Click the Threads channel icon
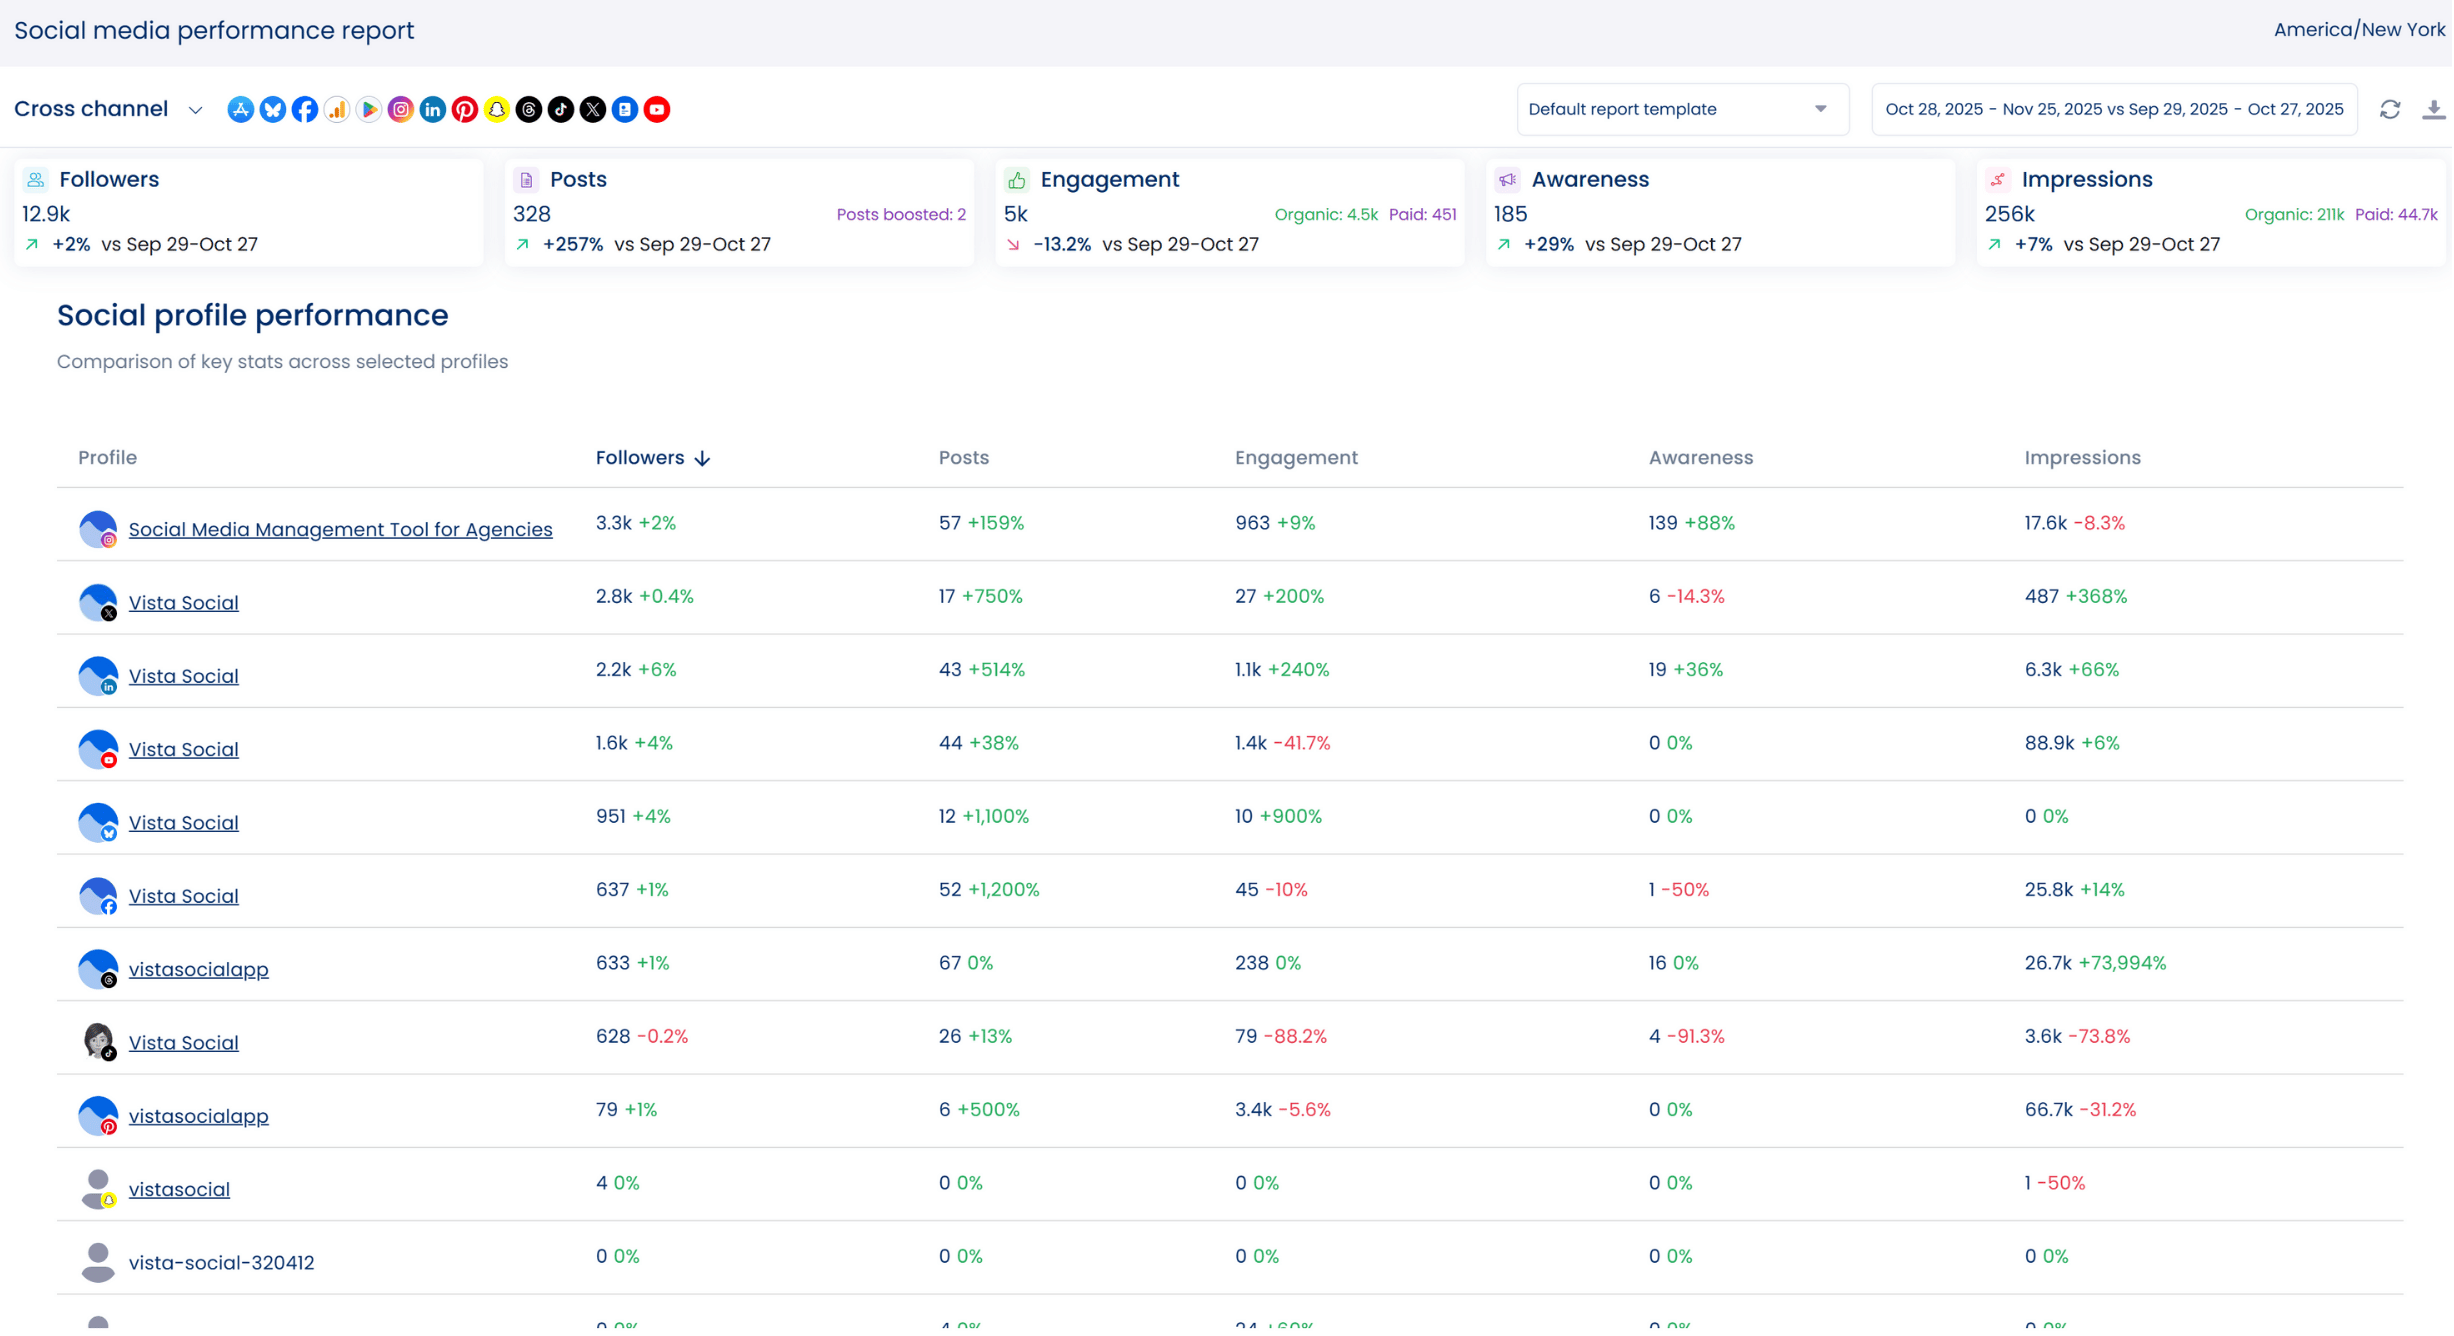The width and height of the screenshot is (2454, 1336). coord(529,110)
